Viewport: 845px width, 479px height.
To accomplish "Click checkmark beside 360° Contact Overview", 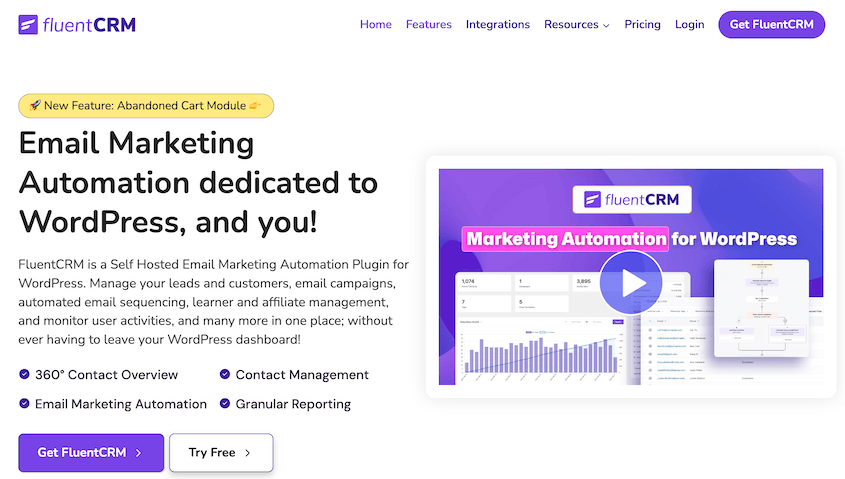I will 24,374.
